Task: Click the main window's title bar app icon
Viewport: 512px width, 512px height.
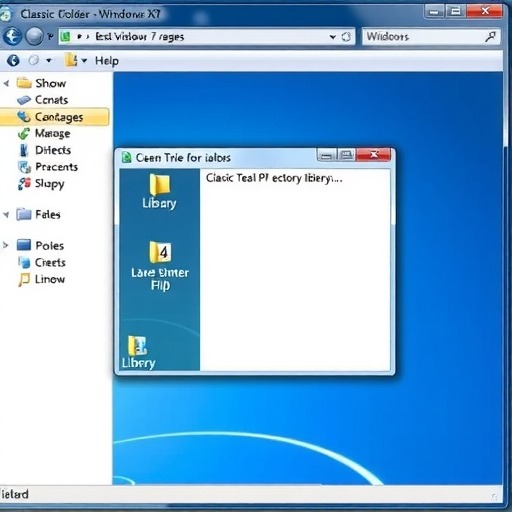Action: pos(6,14)
